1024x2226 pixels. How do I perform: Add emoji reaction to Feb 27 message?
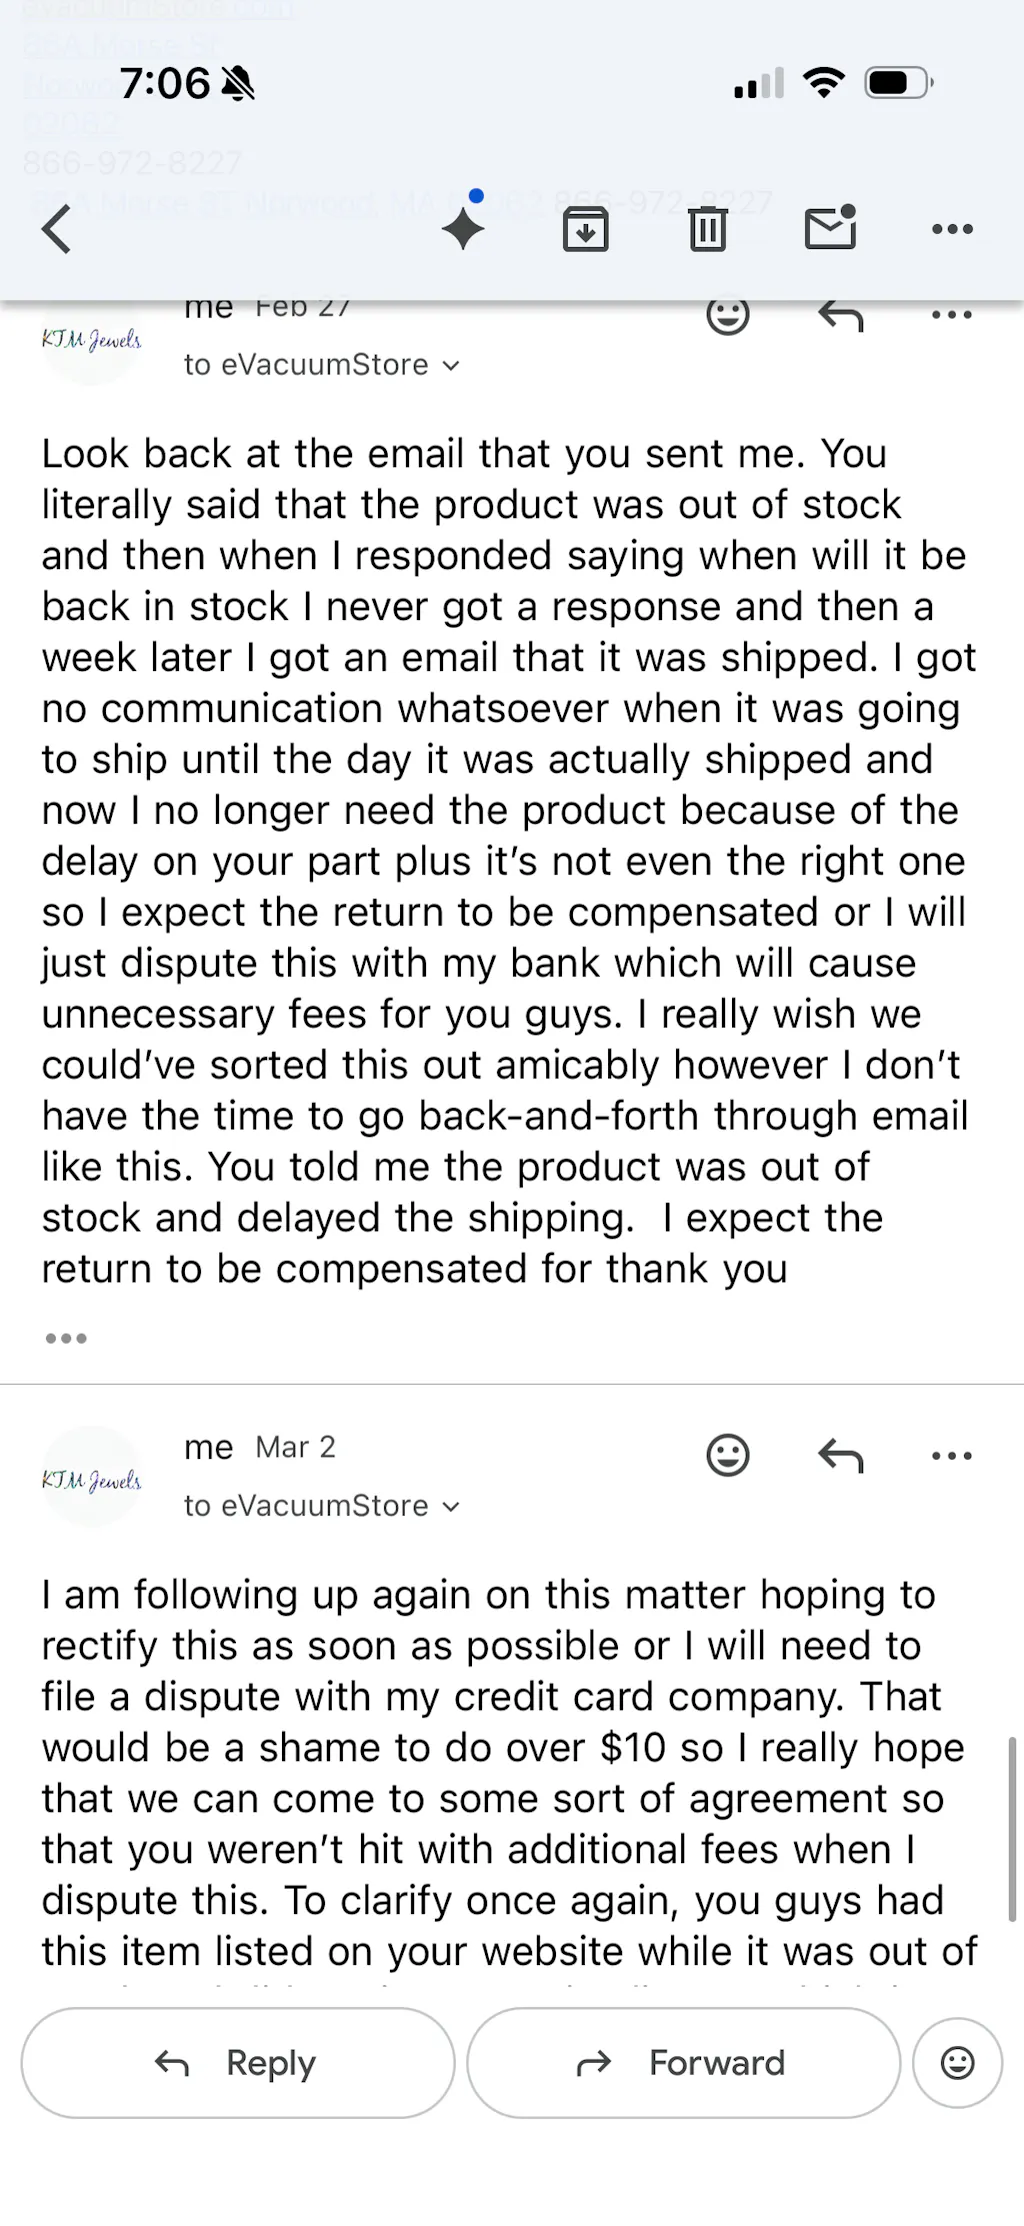pos(727,316)
